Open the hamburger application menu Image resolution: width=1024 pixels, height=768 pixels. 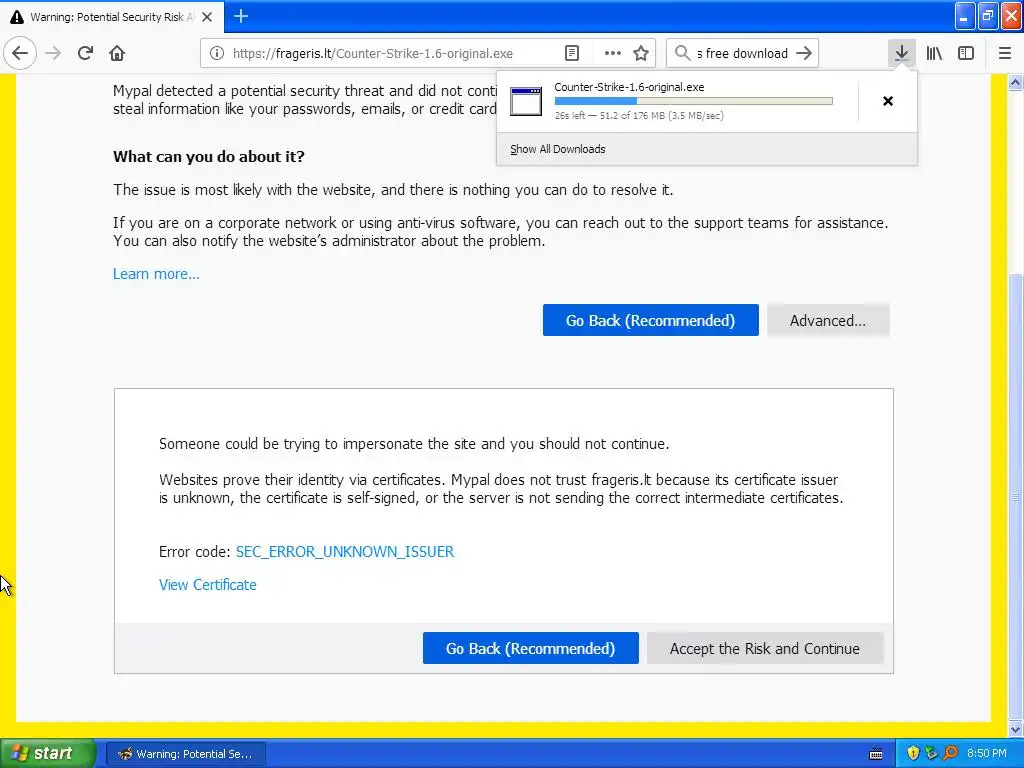(1005, 53)
